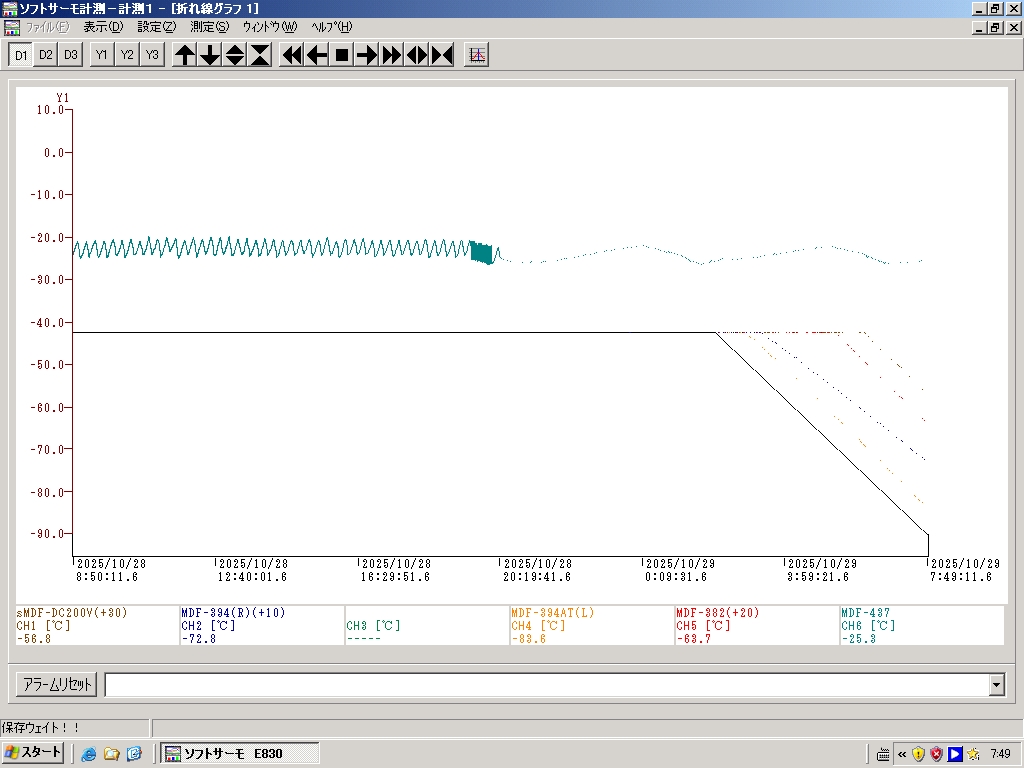1024x768 pixels.
Task: Open the 設定(Z) menu
Action: (156, 27)
